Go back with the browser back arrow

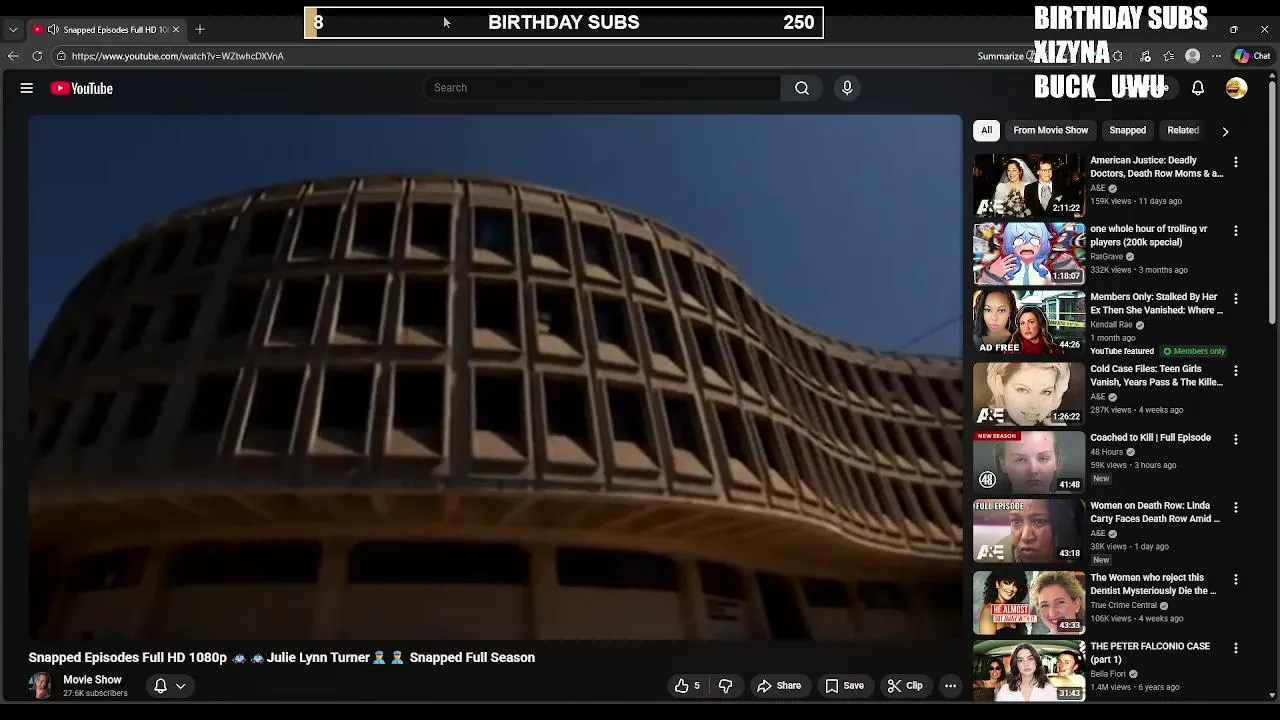(x=13, y=56)
